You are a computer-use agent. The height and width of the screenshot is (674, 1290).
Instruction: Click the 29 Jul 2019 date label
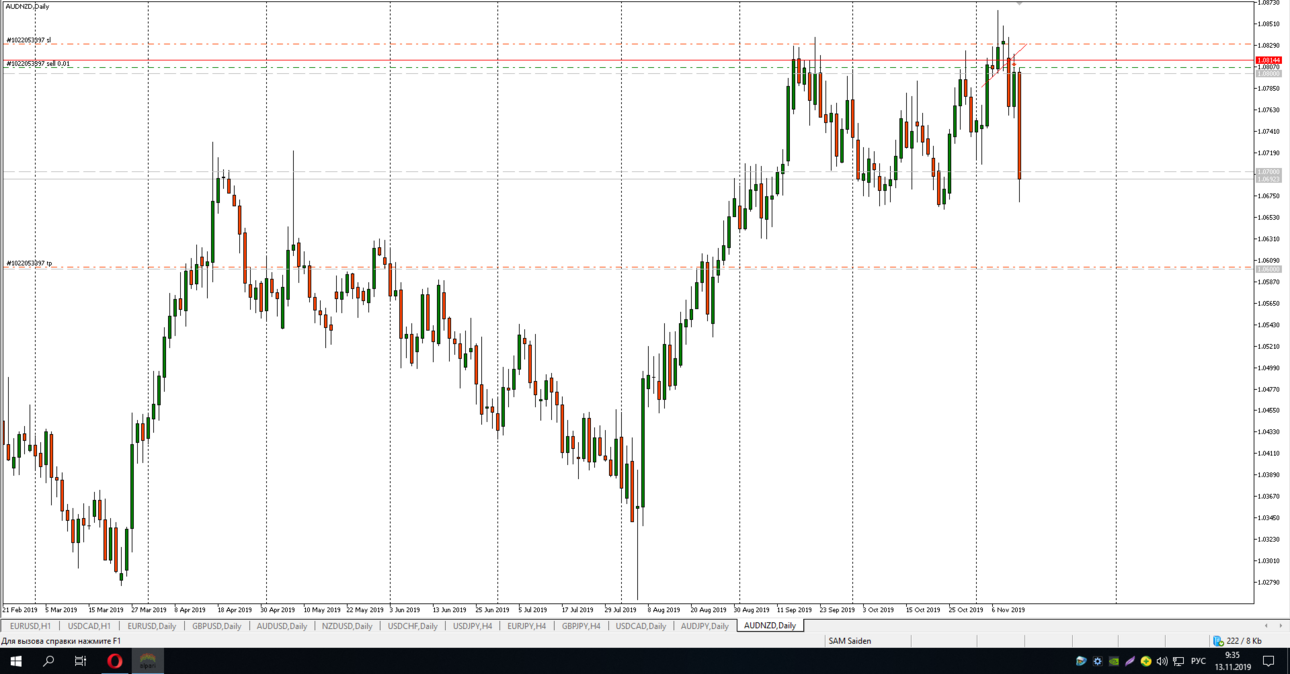620,609
